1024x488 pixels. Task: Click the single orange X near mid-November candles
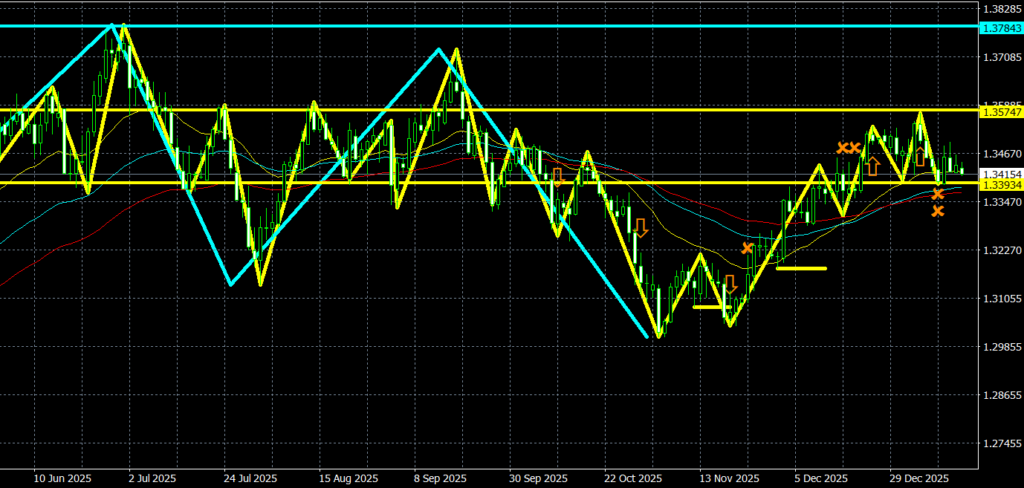tap(747, 247)
